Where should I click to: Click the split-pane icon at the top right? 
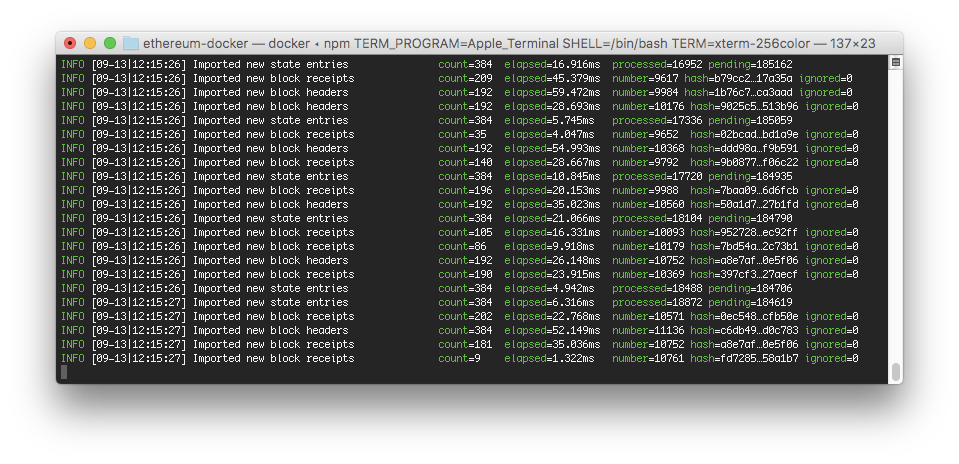[x=895, y=62]
